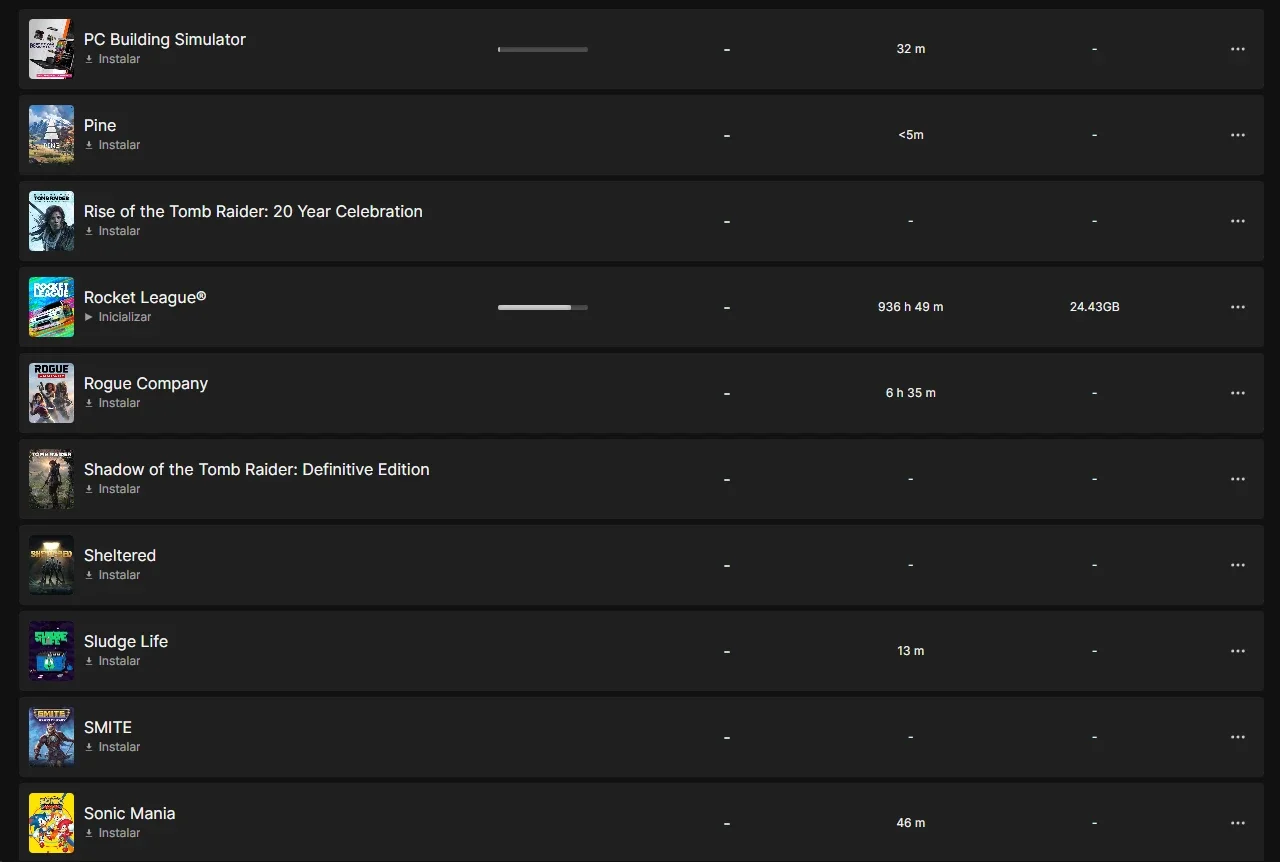Viewport: 1280px width, 862px height.
Task: Click the Rocket League achievements progress bar
Action: (x=543, y=307)
